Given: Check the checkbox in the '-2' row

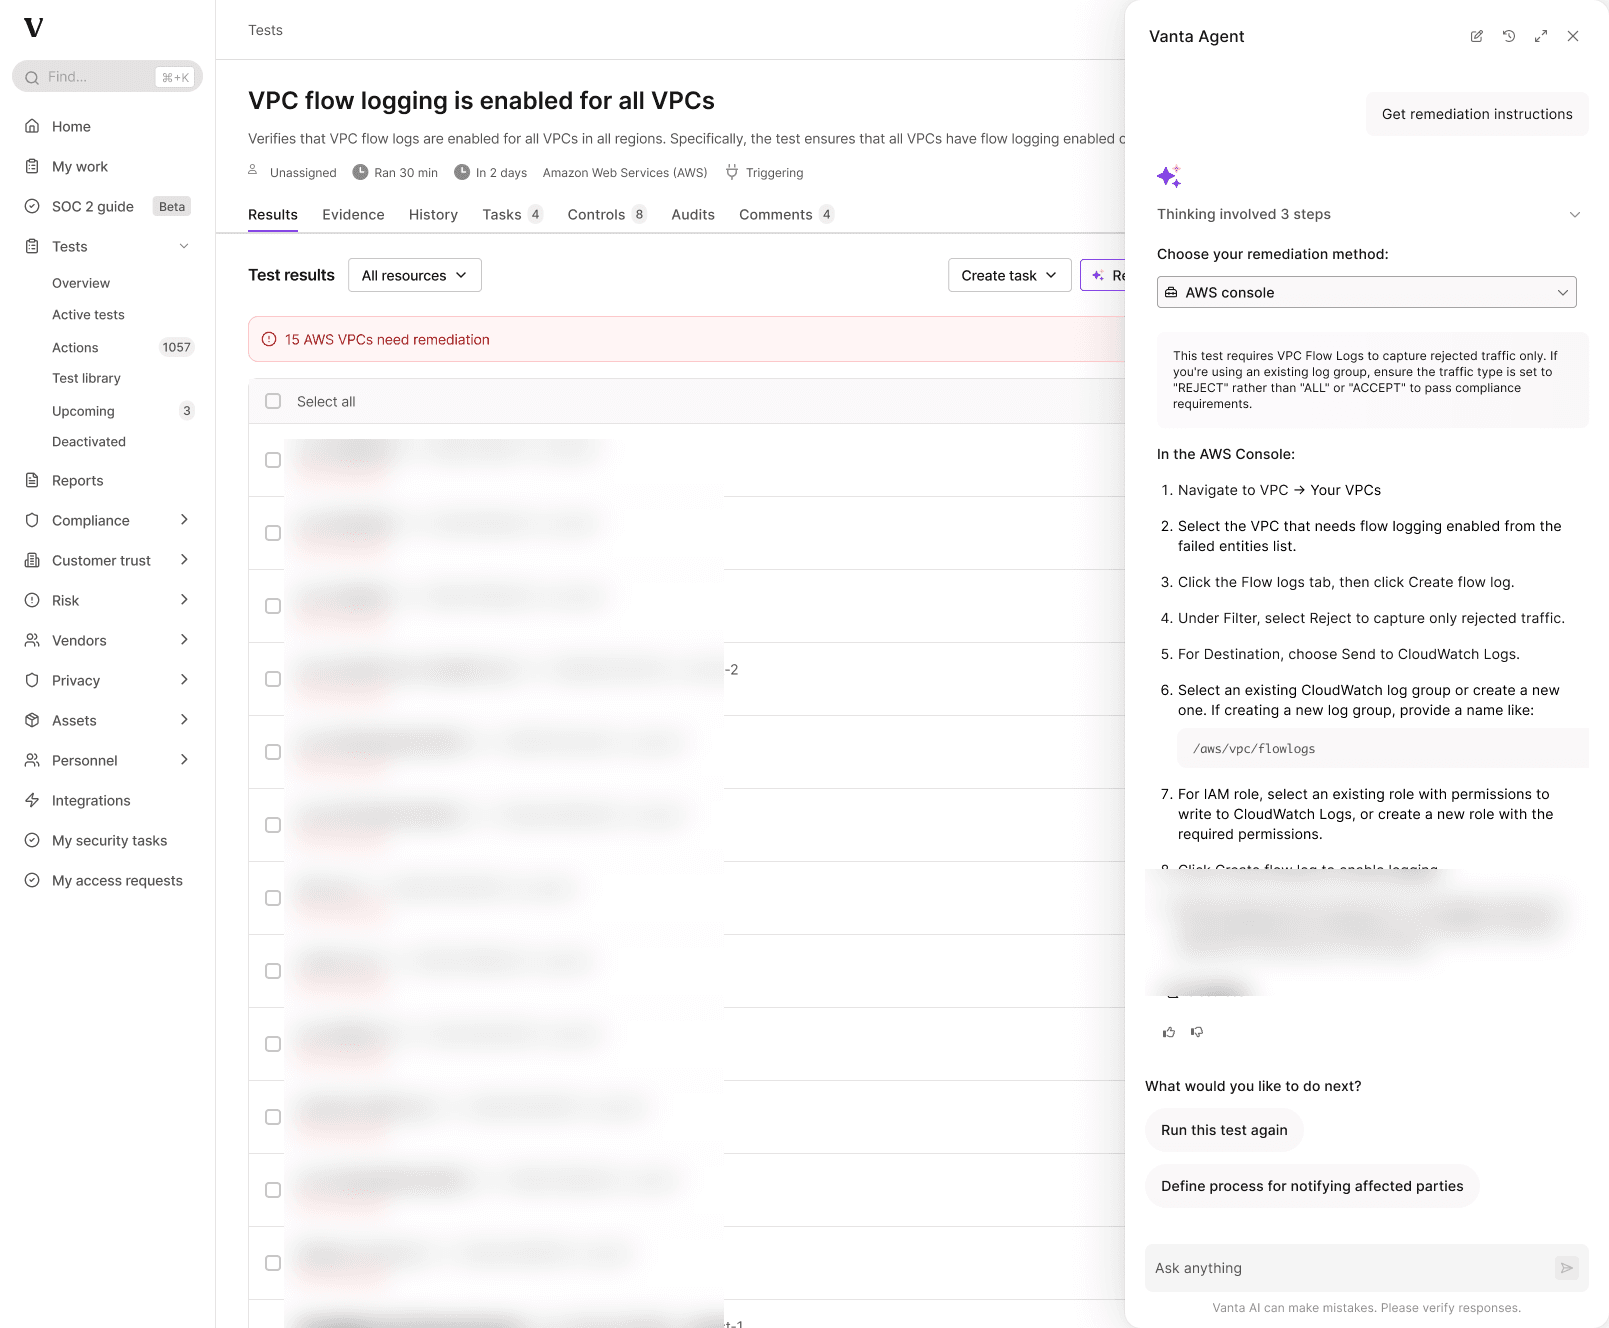Looking at the screenshot, I should coord(273,679).
